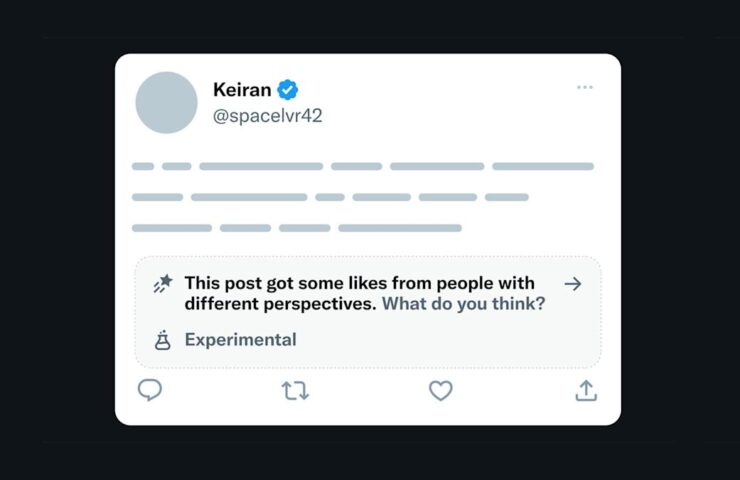740x480 pixels.
Task: Click the reply speech bubble icon
Action: click(150, 390)
